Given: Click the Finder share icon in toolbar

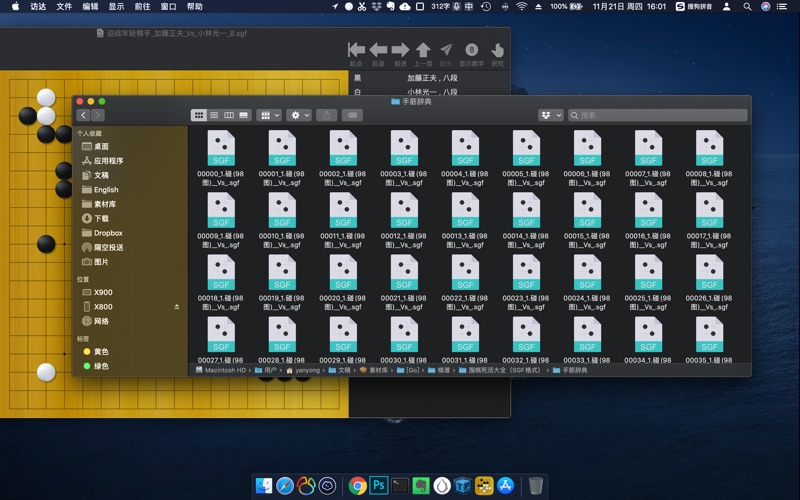Looking at the screenshot, I should coord(326,116).
